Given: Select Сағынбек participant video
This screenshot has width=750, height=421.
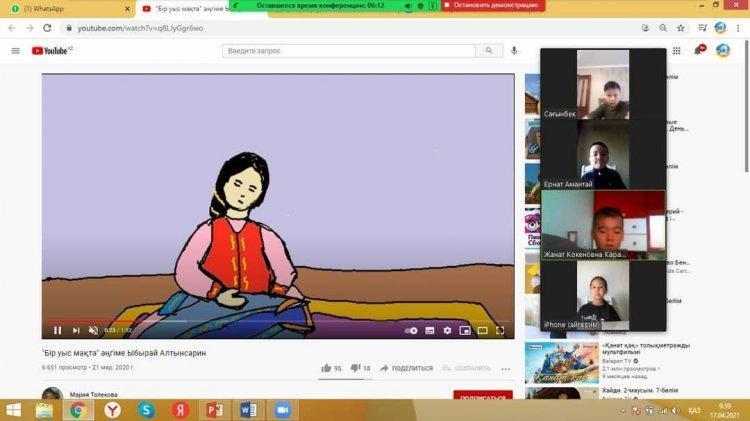Looking at the screenshot, I should pos(603,84).
